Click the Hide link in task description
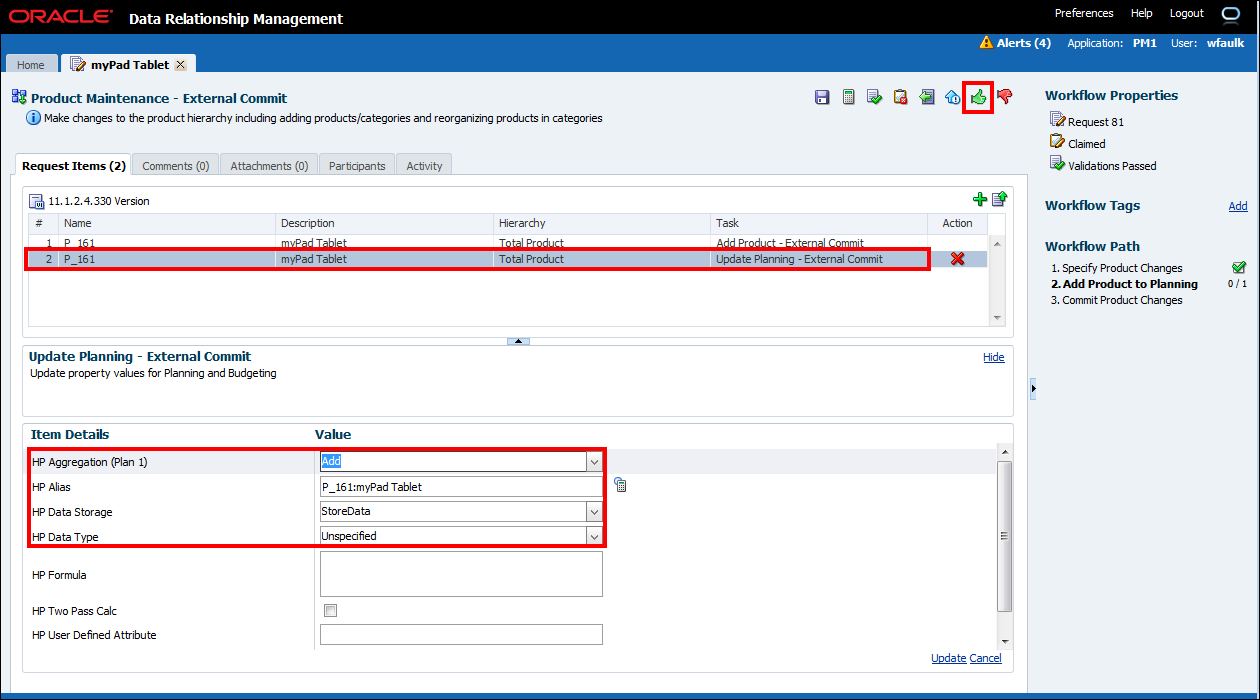The image size is (1260, 700). tap(994, 357)
